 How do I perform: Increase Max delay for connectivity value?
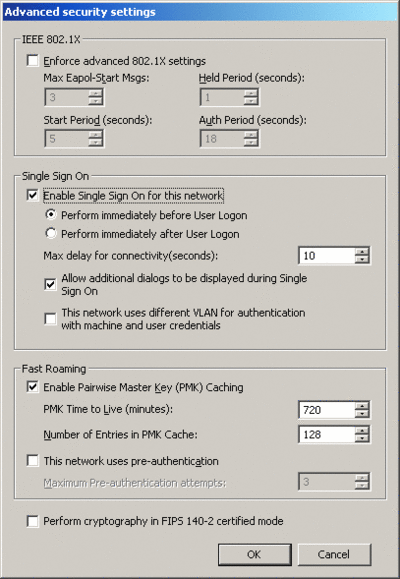click(x=362, y=252)
